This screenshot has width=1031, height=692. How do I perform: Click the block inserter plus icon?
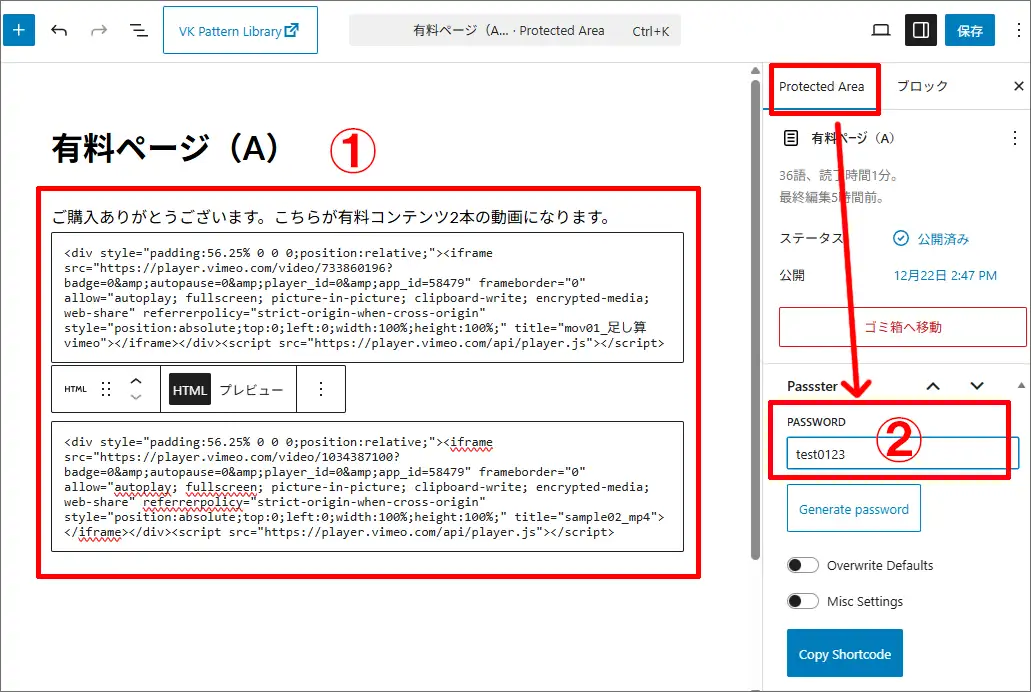tap(19, 31)
